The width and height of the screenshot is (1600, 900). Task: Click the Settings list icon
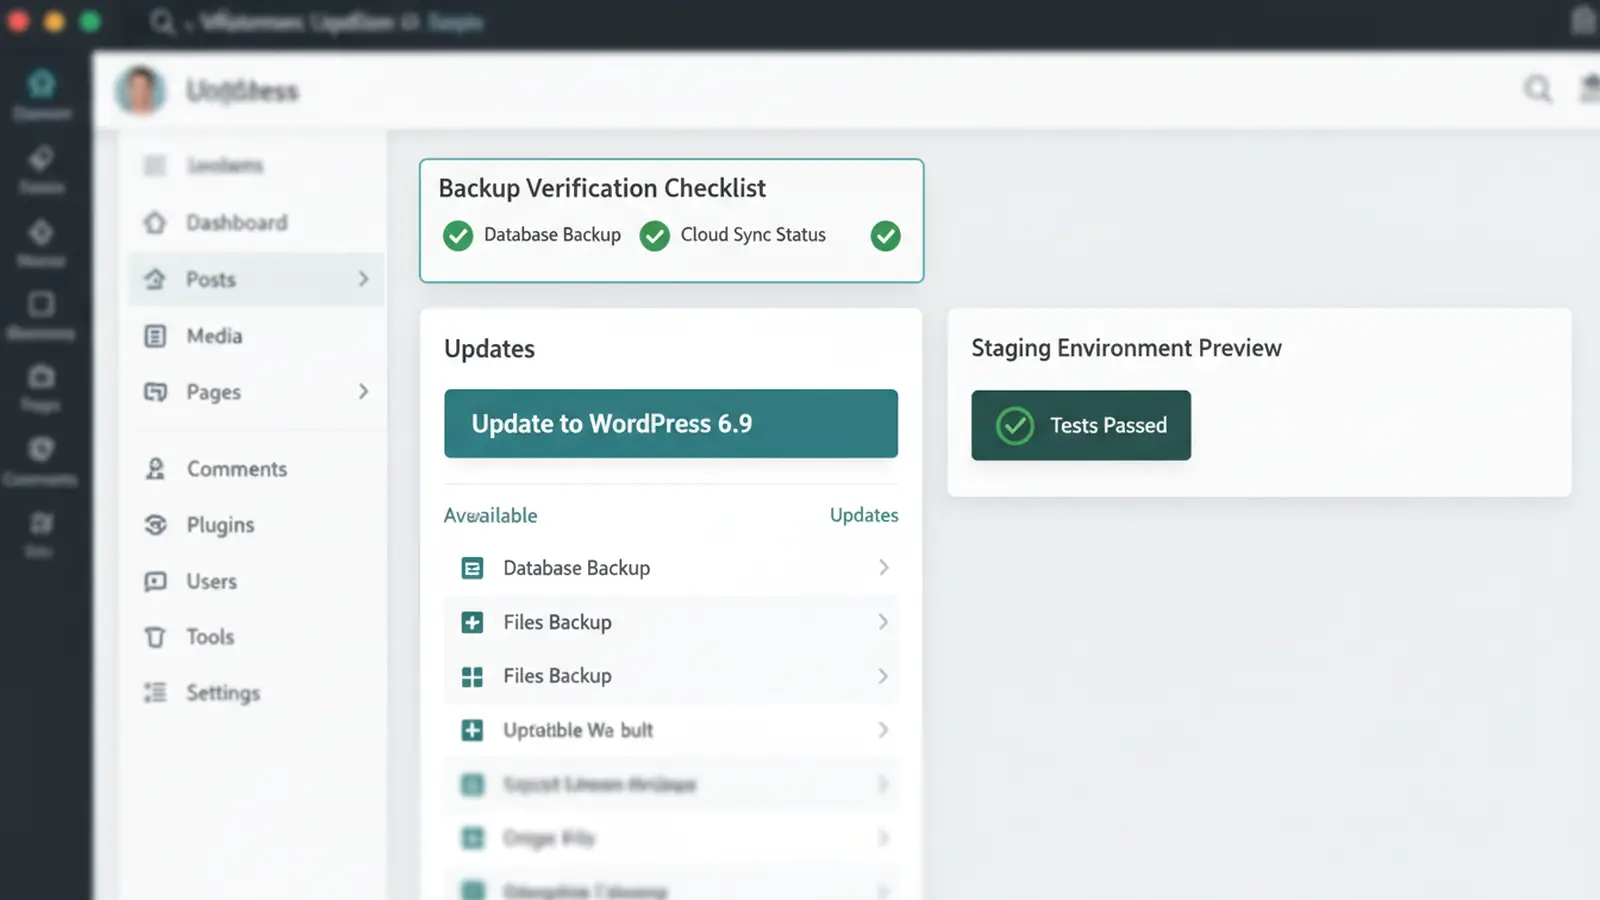click(x=155, y=692)
